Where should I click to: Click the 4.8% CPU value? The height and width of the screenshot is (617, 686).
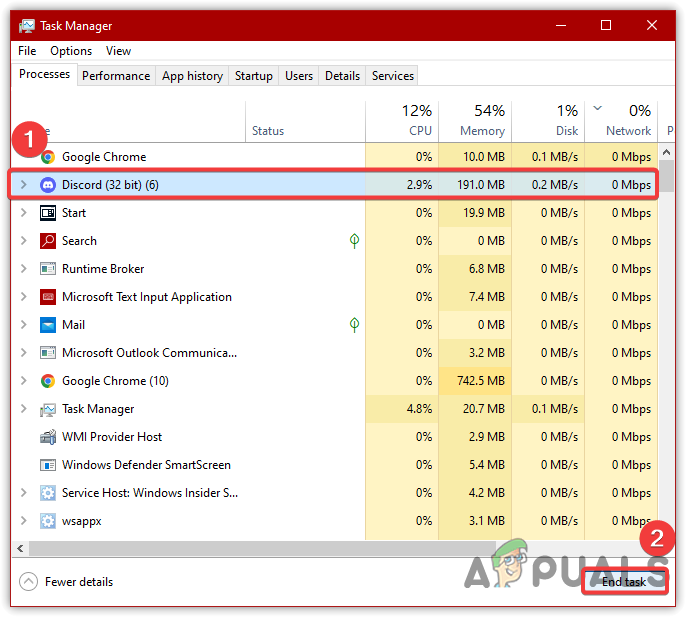[x=419, y=409]
